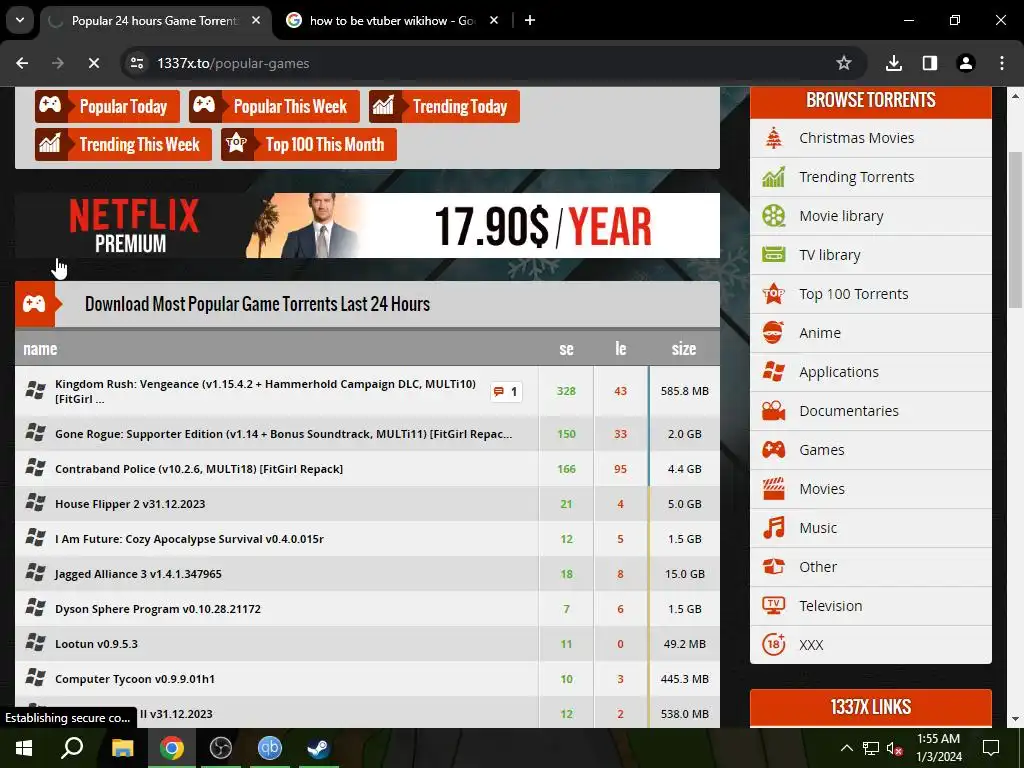1024x768 pixels.
Task: Toggle the Chrome side panel
Action: coord(929,63)
